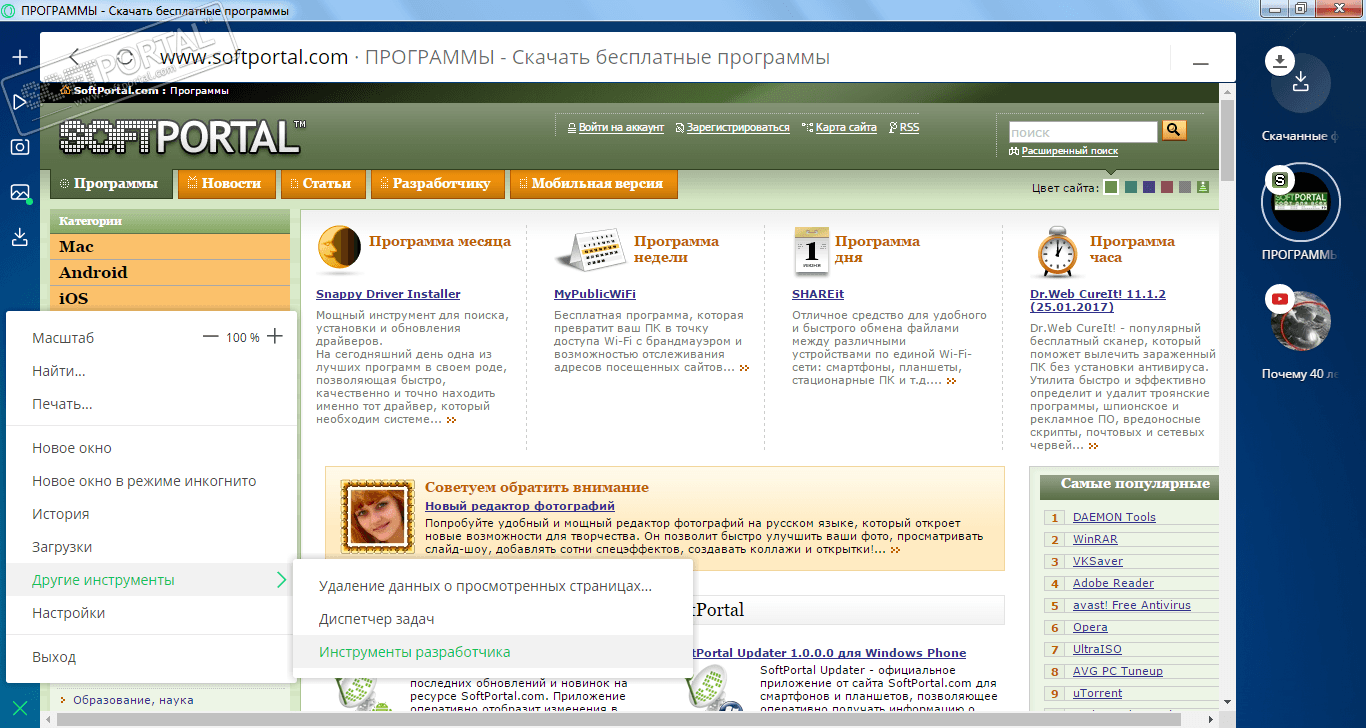Viewport: 1366px width, 728px height.
Task: Click the Войти на аккаунт link
Action: [621, 128]
